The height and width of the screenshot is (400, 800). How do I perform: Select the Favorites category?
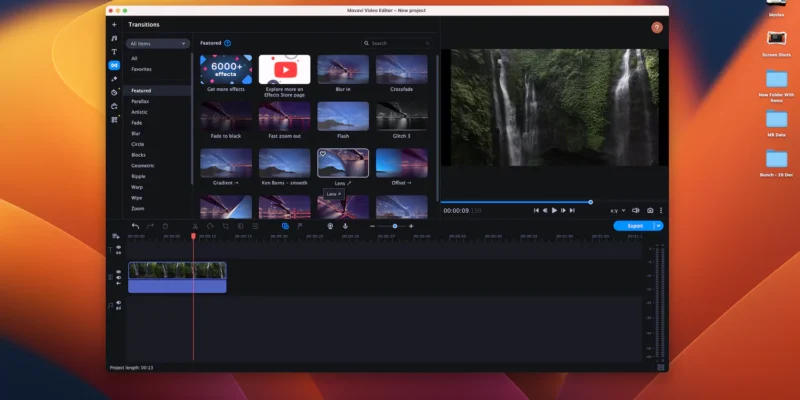pyautogui.click(x=141, y=69)
